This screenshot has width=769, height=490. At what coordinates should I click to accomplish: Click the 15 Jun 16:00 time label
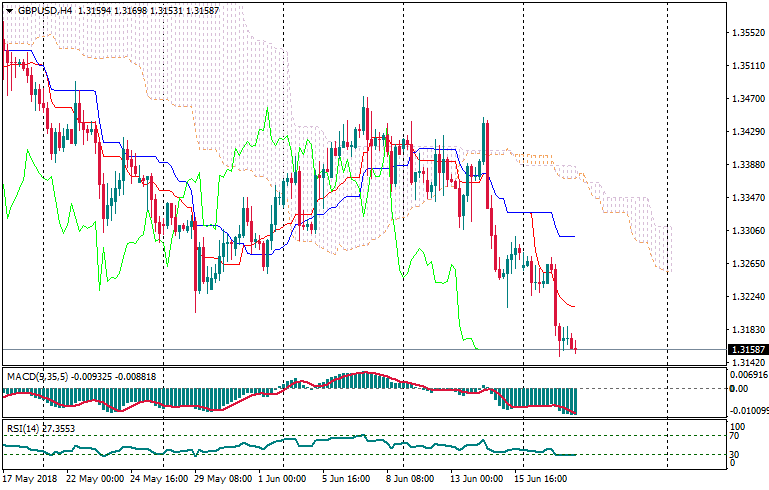(542, 479)
